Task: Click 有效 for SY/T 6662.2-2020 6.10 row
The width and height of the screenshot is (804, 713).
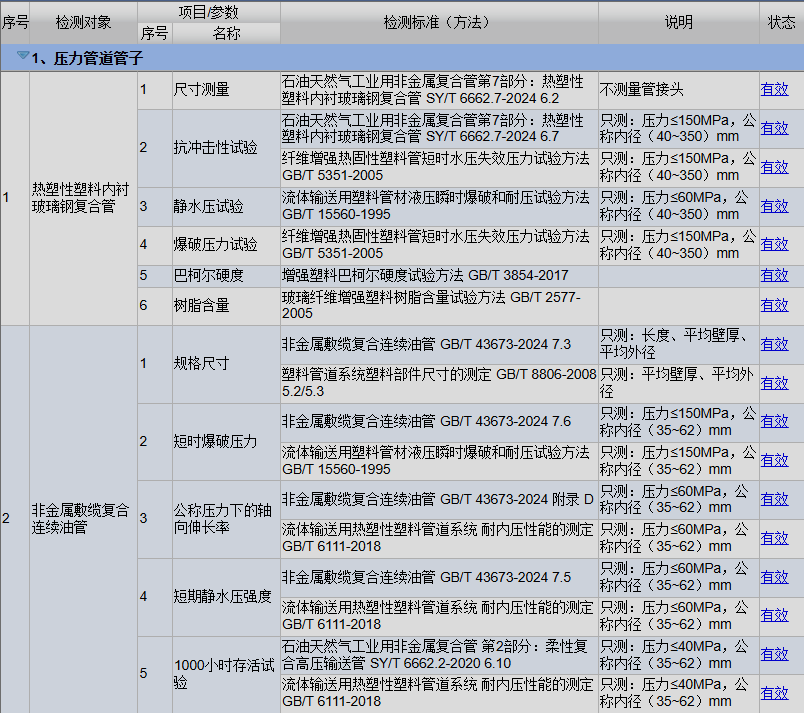Action: (x=774, y=654)
